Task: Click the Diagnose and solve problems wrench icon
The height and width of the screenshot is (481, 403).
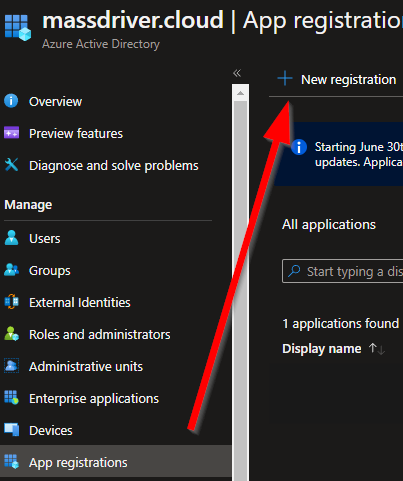Action: [x=11, y=165]
